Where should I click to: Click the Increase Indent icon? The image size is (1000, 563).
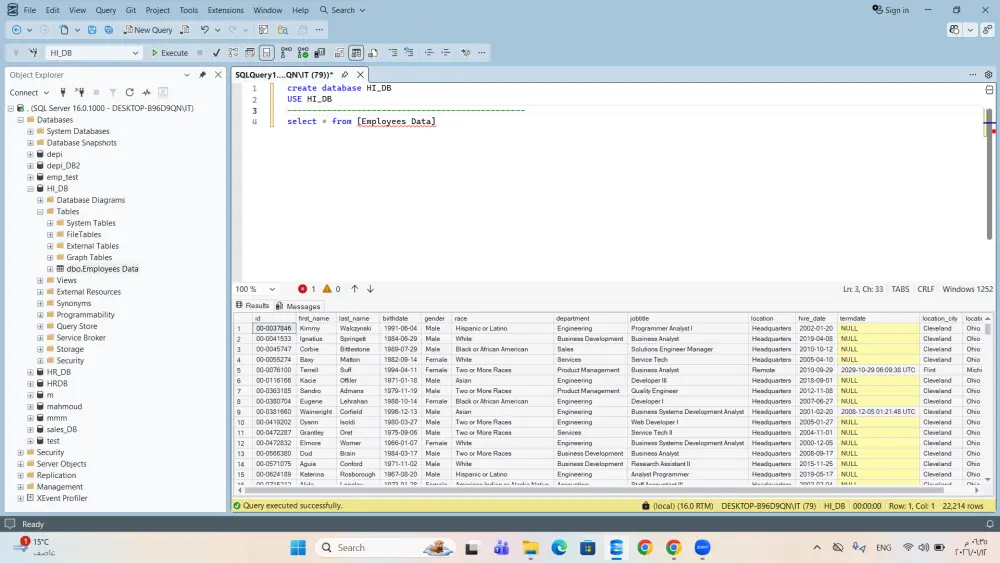pos(446,53)
